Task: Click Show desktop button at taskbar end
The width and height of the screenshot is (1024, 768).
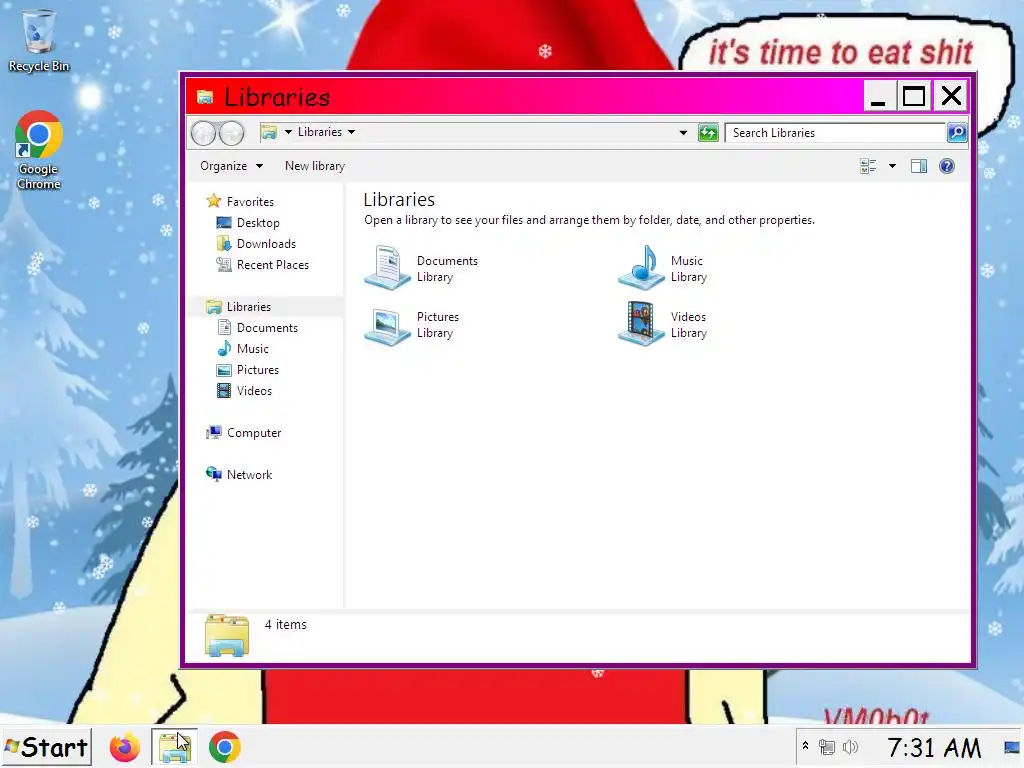Action: coord(1012,747)
